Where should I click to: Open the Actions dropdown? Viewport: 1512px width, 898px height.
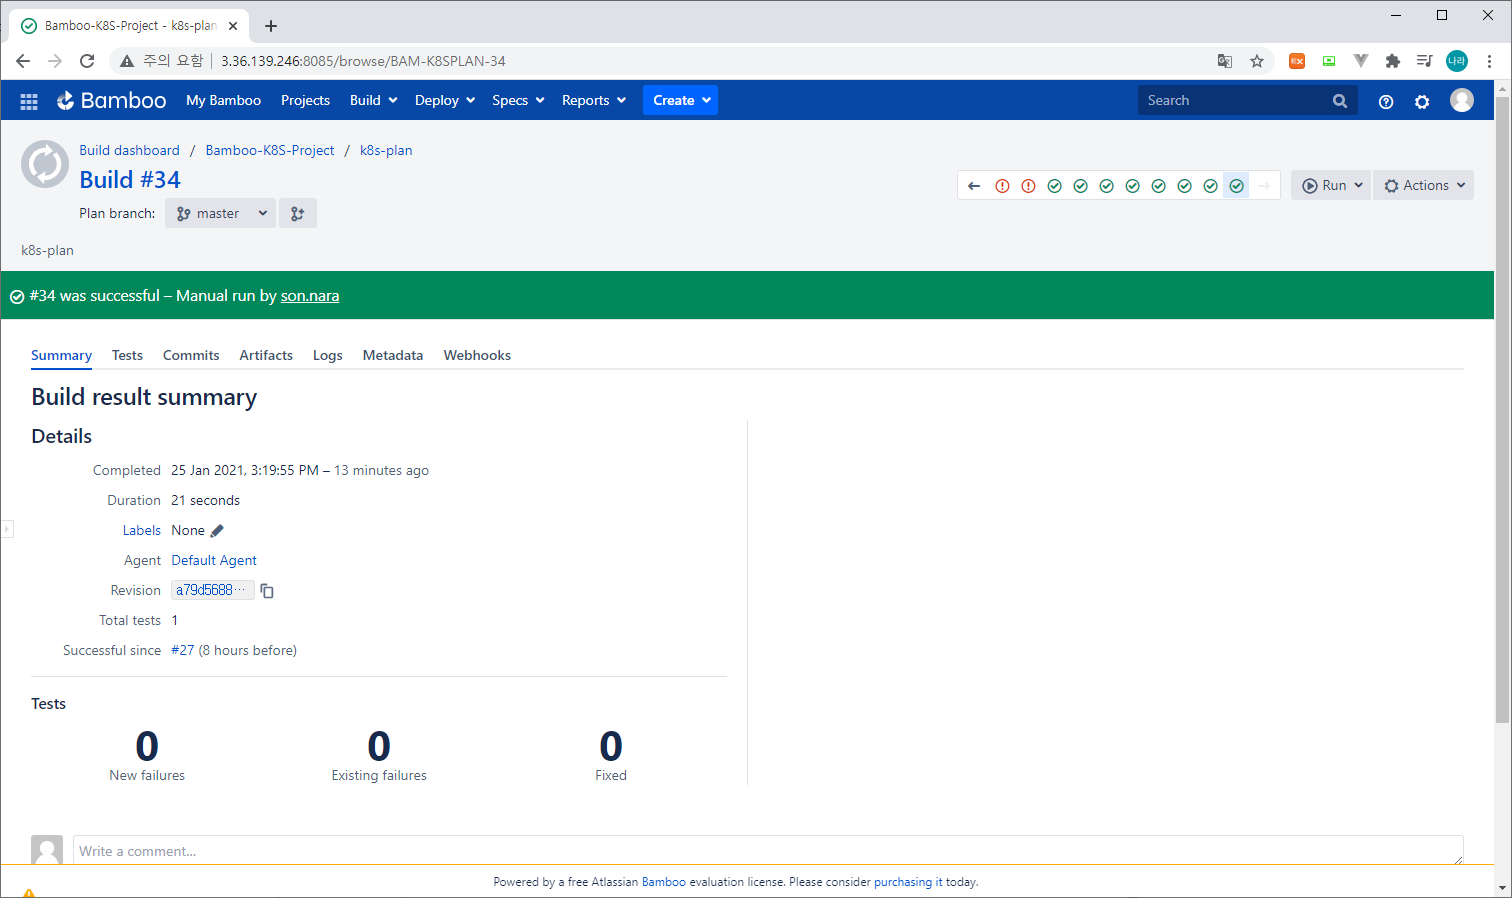[x=1424, y=185]
